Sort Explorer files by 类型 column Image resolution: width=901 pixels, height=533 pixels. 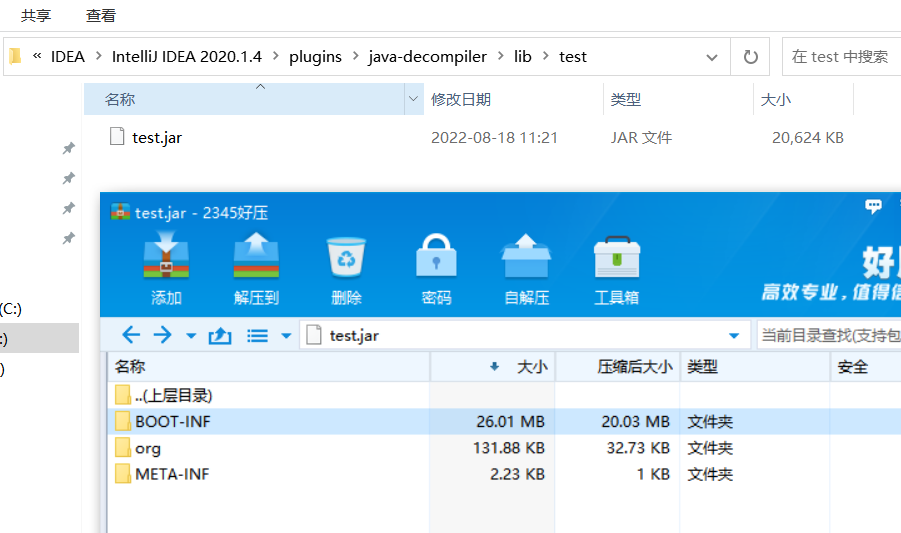pos(678,99)
